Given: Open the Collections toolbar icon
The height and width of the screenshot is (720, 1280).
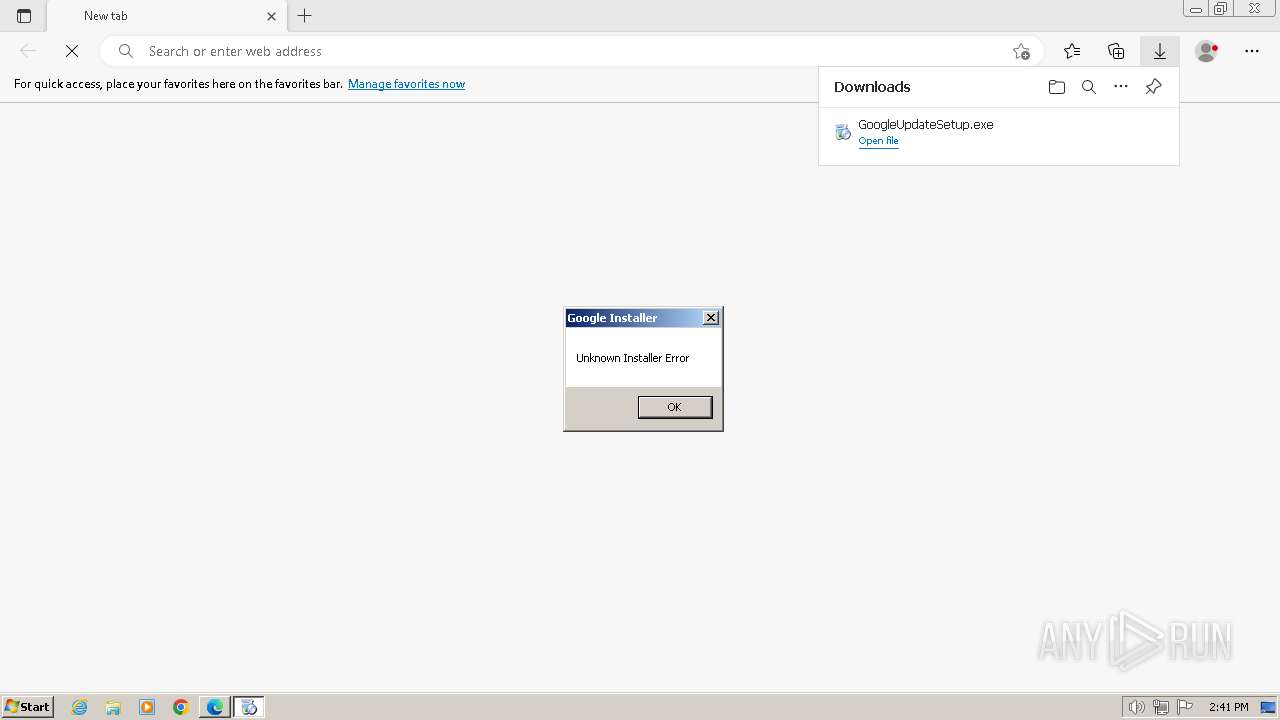Looking at the screenshot, I should [x=1116, y=51].
